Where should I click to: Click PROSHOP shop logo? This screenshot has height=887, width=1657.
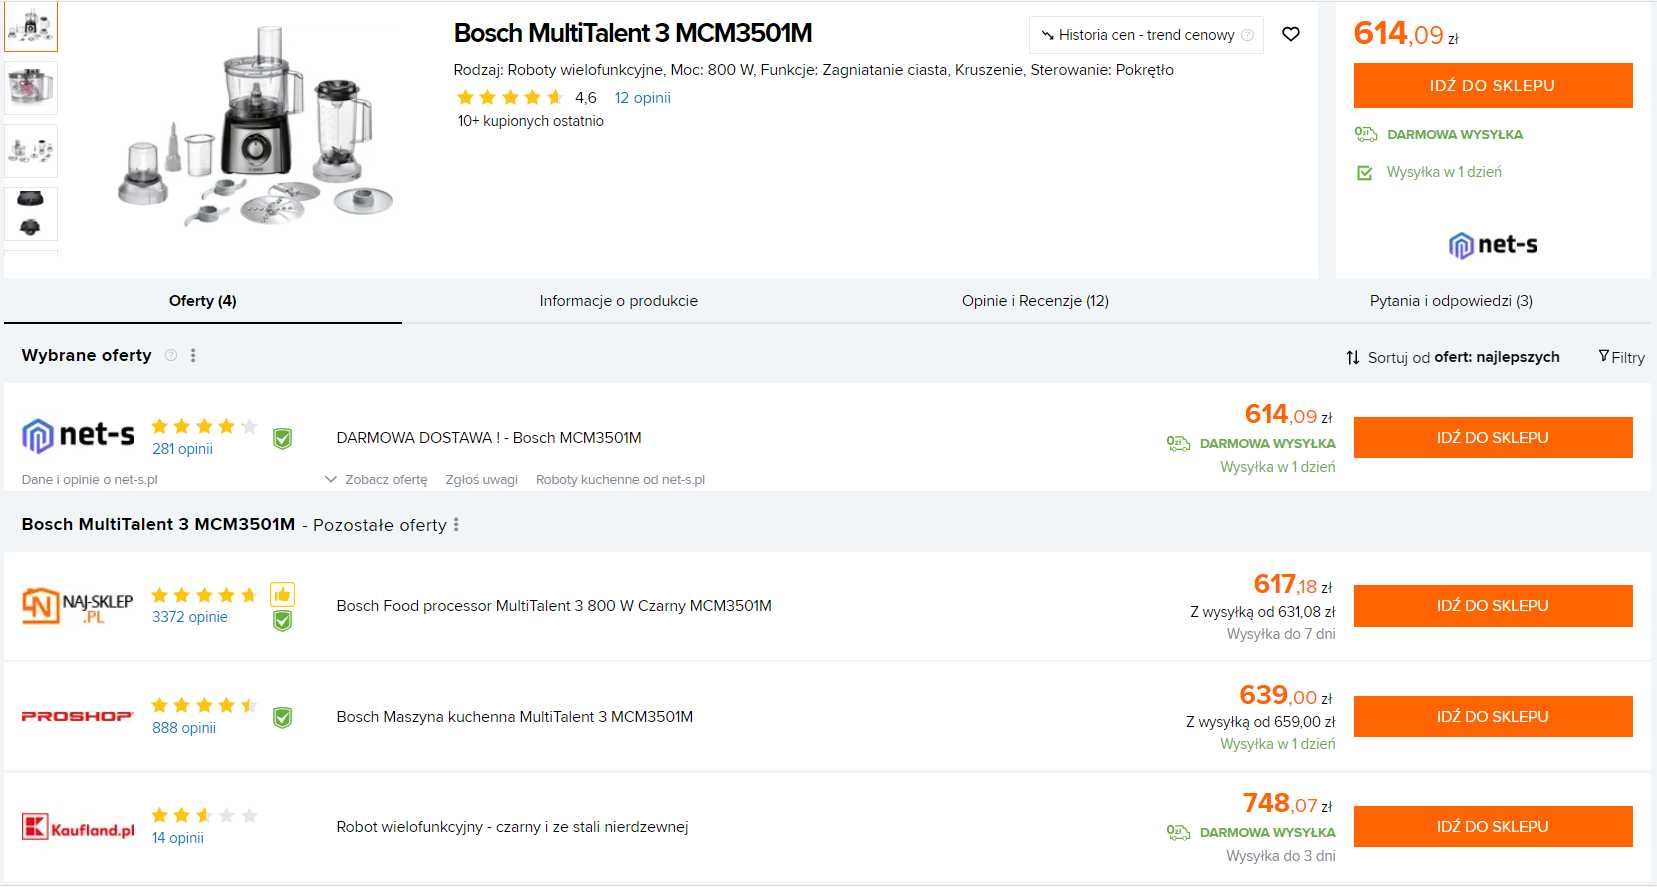click(77, 716)
